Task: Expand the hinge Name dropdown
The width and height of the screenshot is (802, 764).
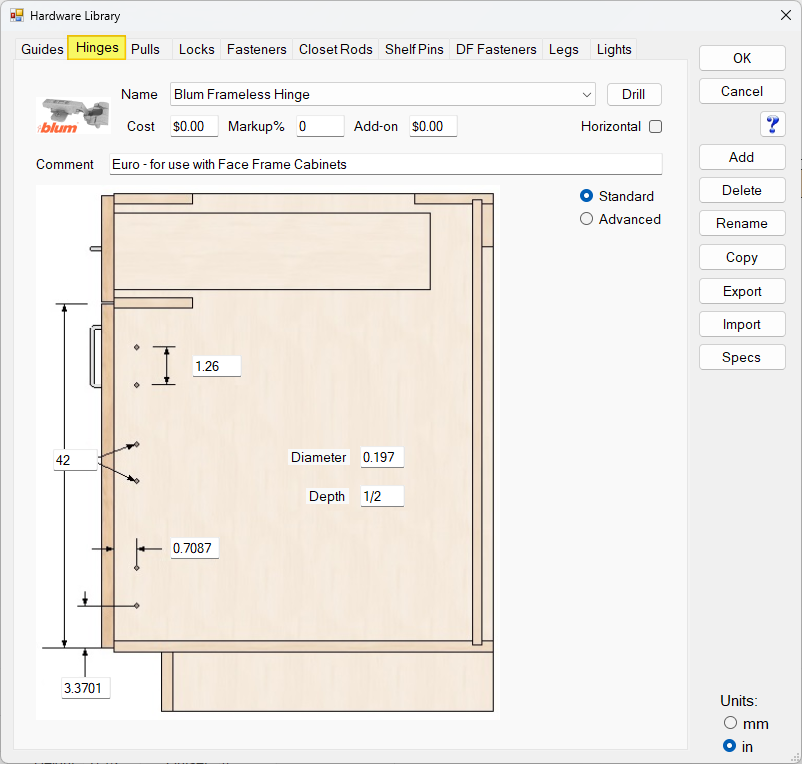Action: point(587,95)
